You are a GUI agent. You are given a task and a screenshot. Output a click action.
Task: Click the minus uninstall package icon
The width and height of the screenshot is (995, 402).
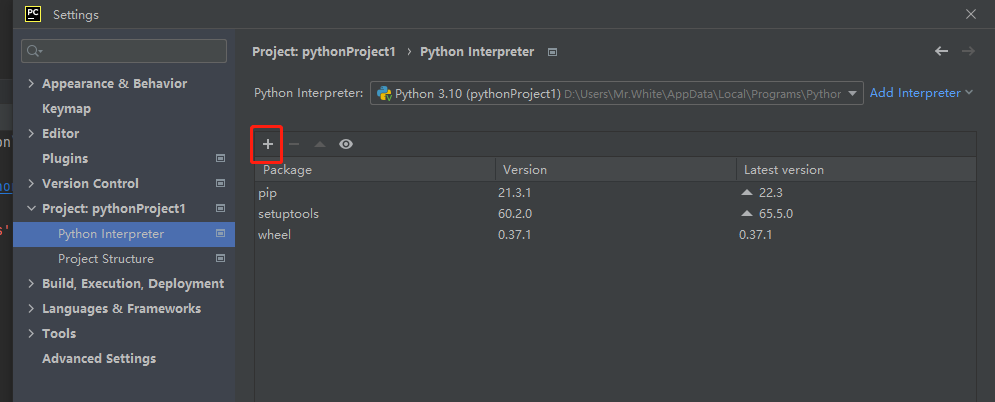click(294, 144)
